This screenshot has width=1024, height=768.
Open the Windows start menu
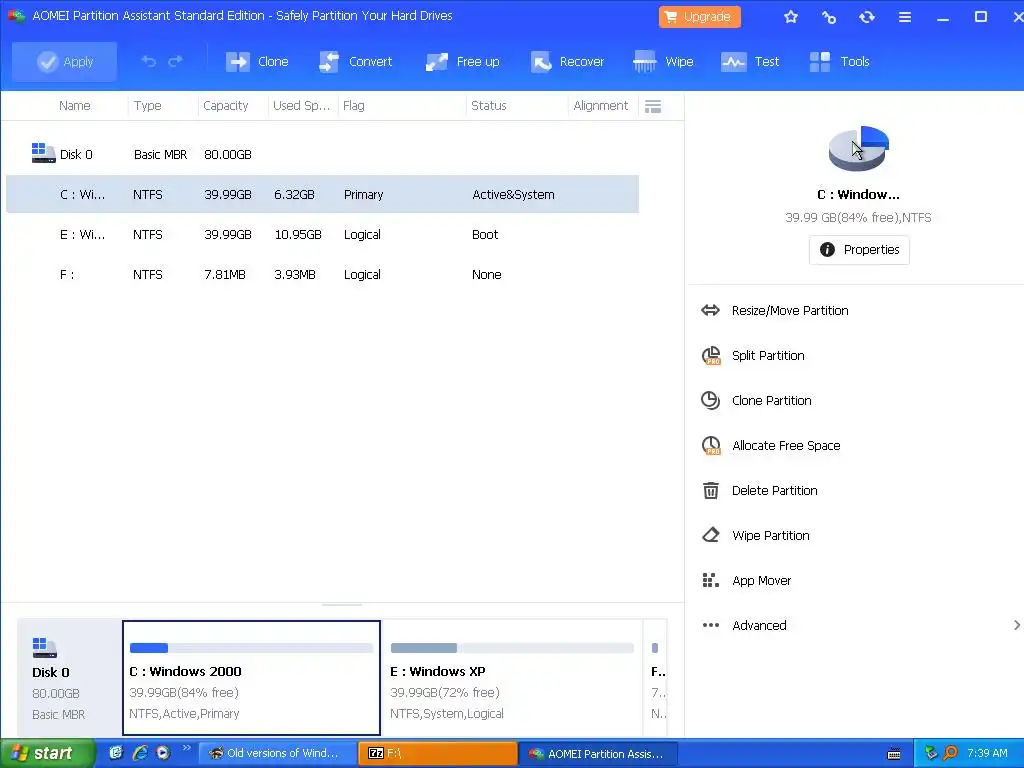47,753
